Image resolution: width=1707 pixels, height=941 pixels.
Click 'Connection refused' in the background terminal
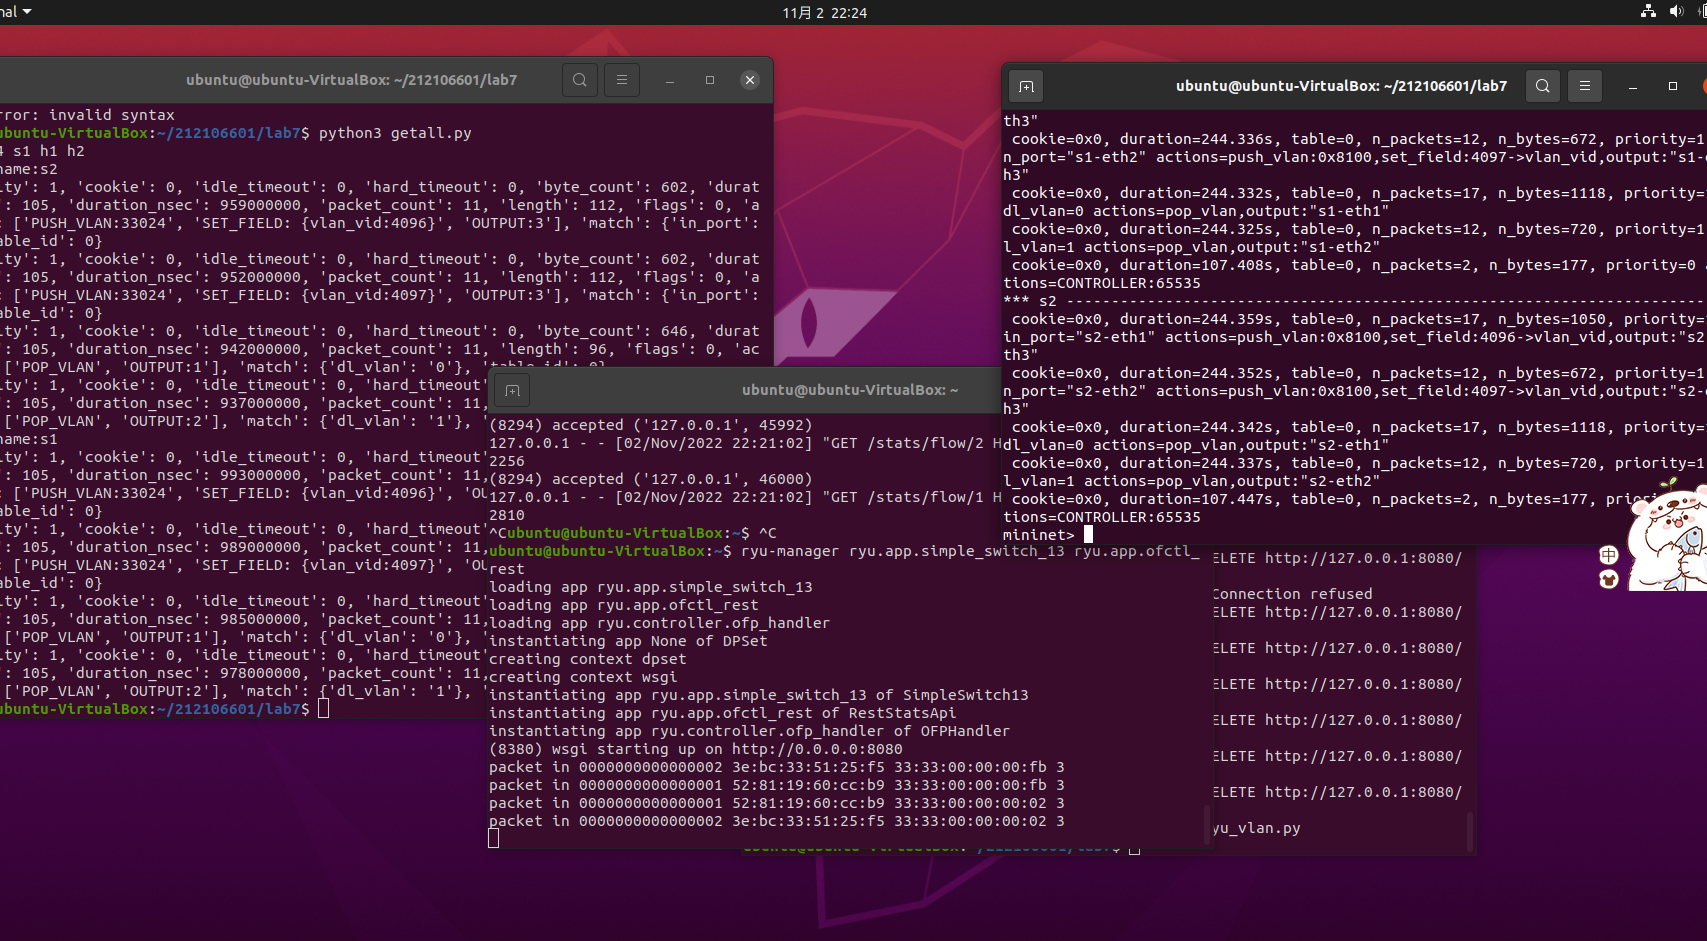pos(1292,594)
